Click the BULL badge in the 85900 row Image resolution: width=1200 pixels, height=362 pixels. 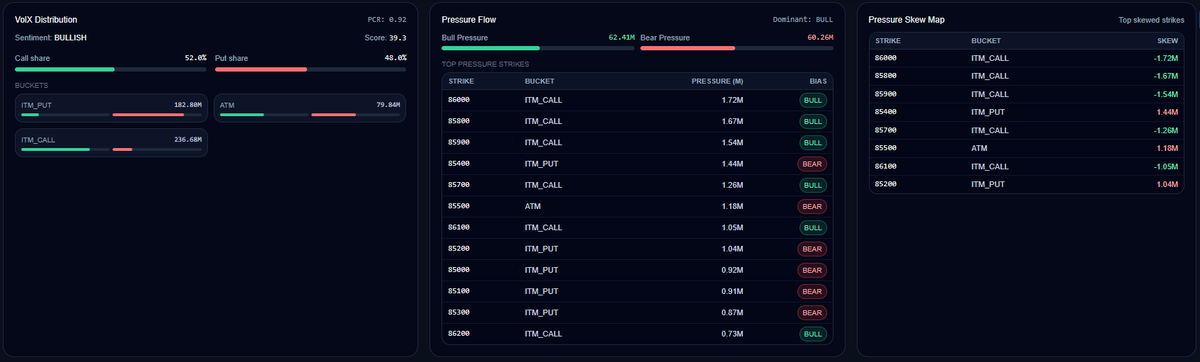[x=813, y=142]
